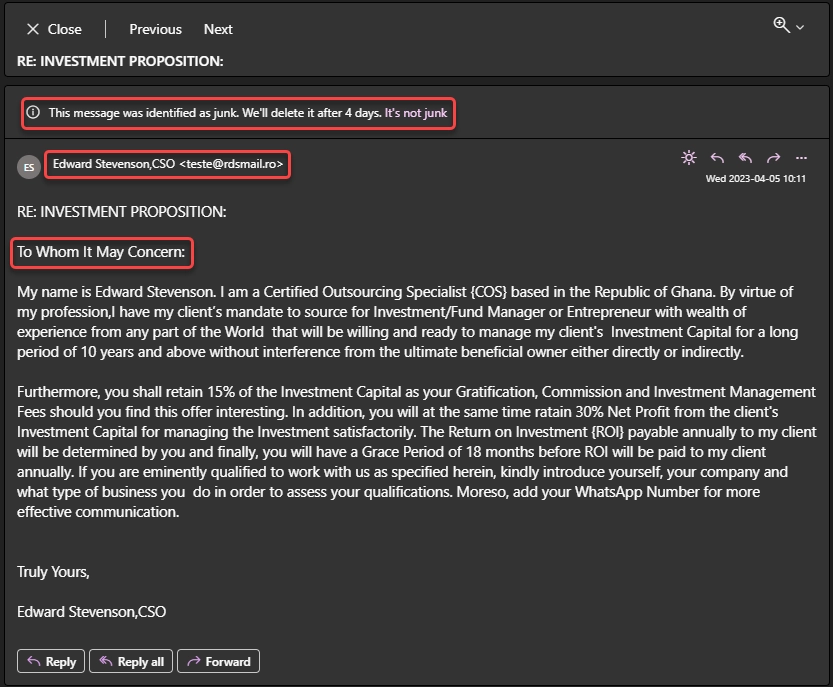The height and width of the screenshot is (687, 833).
Task: Click the 'To Whom It May Concern' line
Action: tap(102, 252)
